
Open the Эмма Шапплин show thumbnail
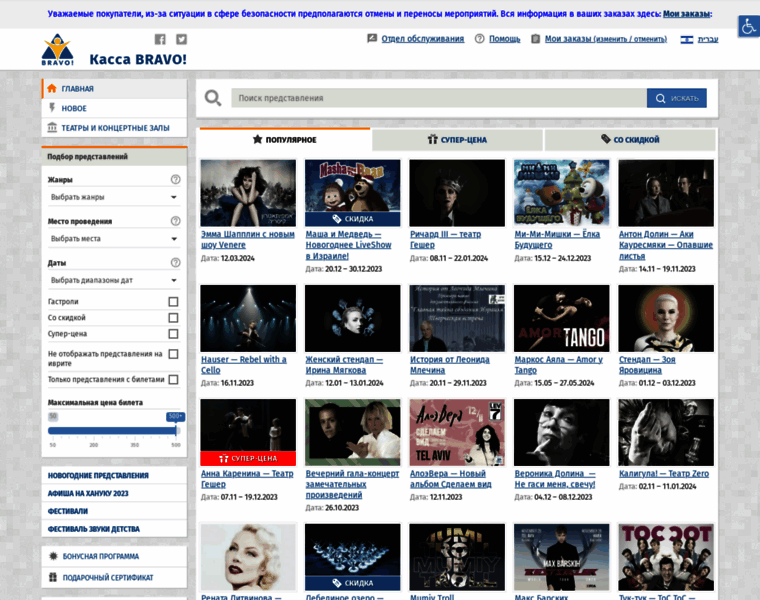[248, 193]
